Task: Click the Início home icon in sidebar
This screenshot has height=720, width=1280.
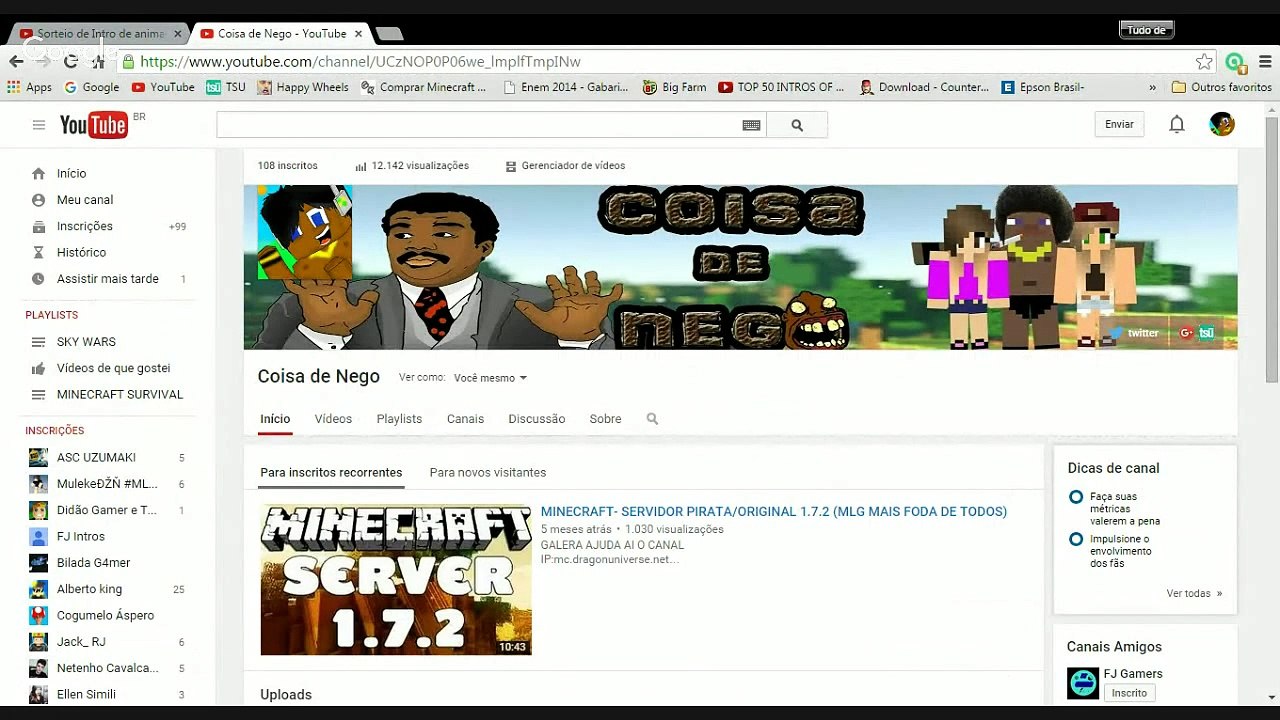Action: click(38, 173)
